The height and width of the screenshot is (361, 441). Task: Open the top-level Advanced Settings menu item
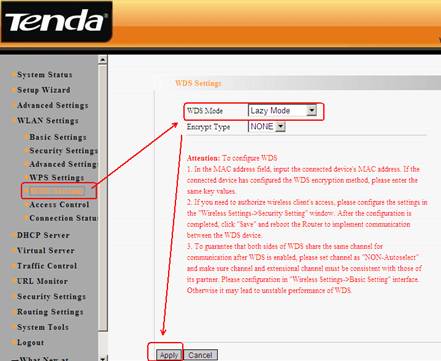click(53, 105)
